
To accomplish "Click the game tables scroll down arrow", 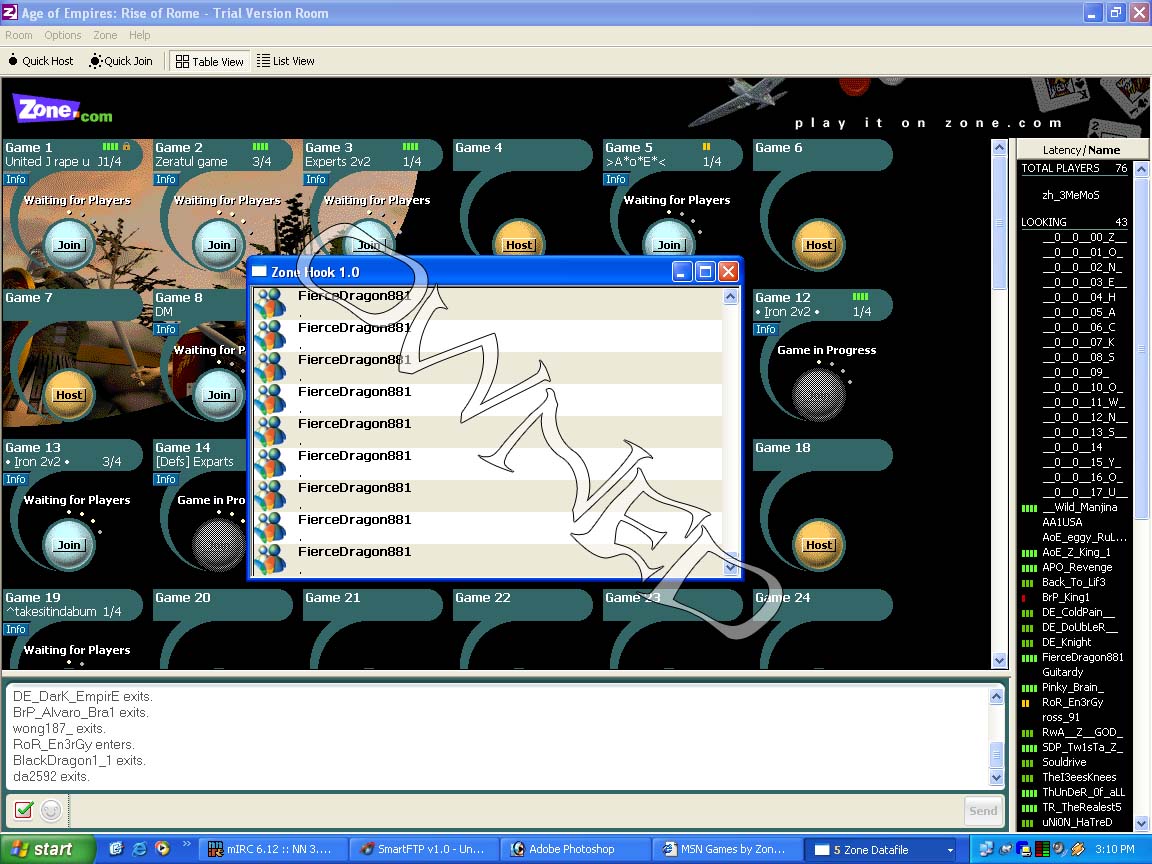I will (999, 660).
